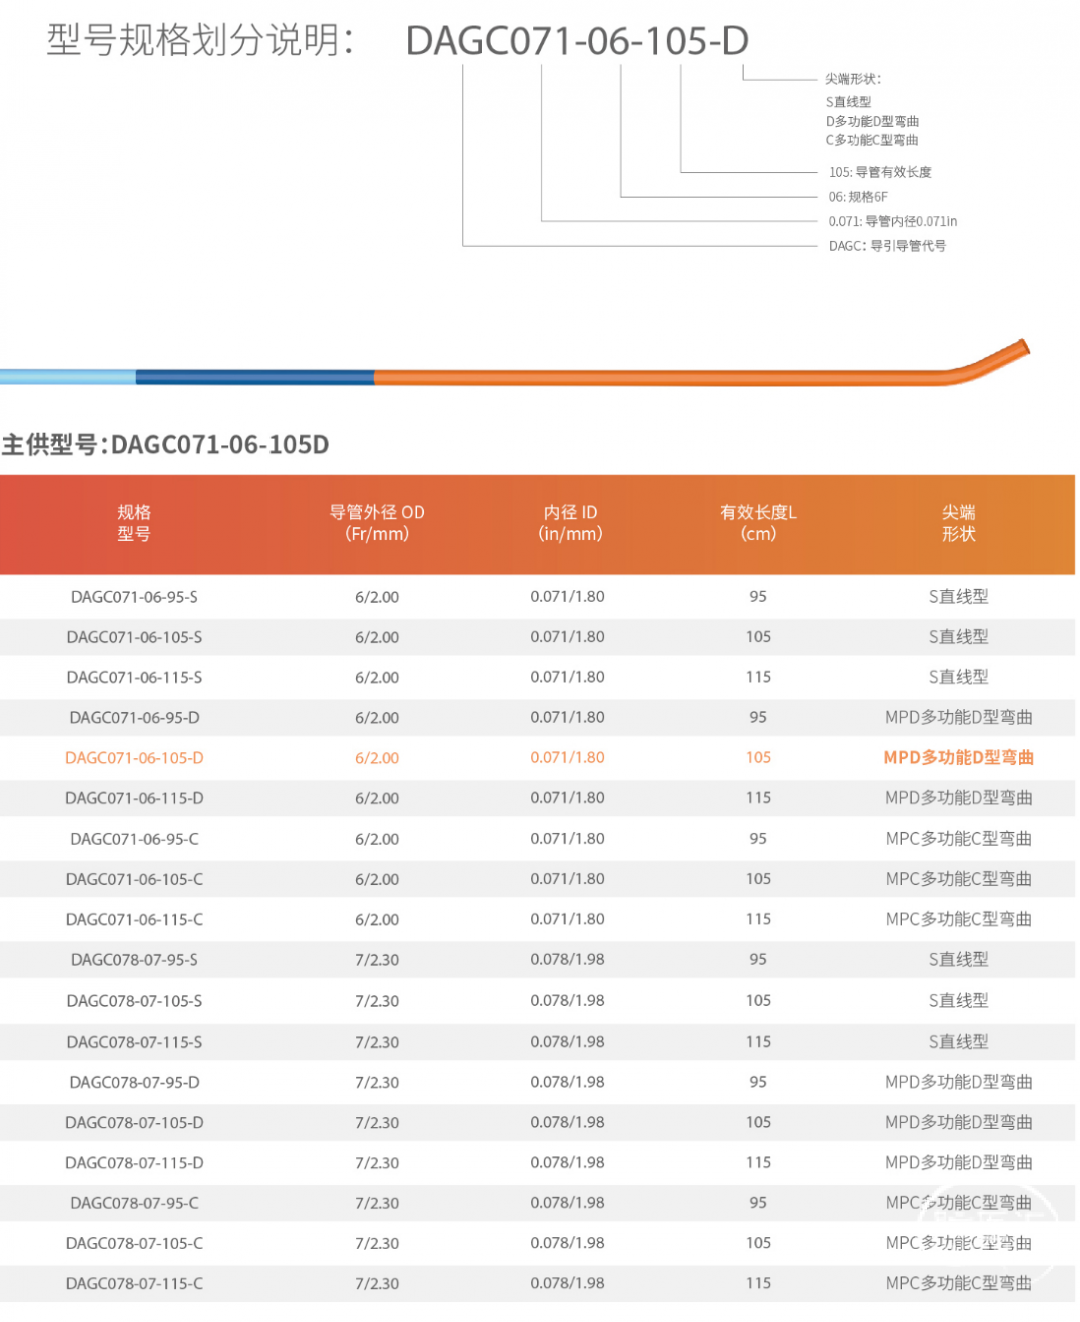The height and width of the screenshot is (1322, 1080).
Task: Select the model cell DAGC071-06-95-S
Action: tap(134, 597)
